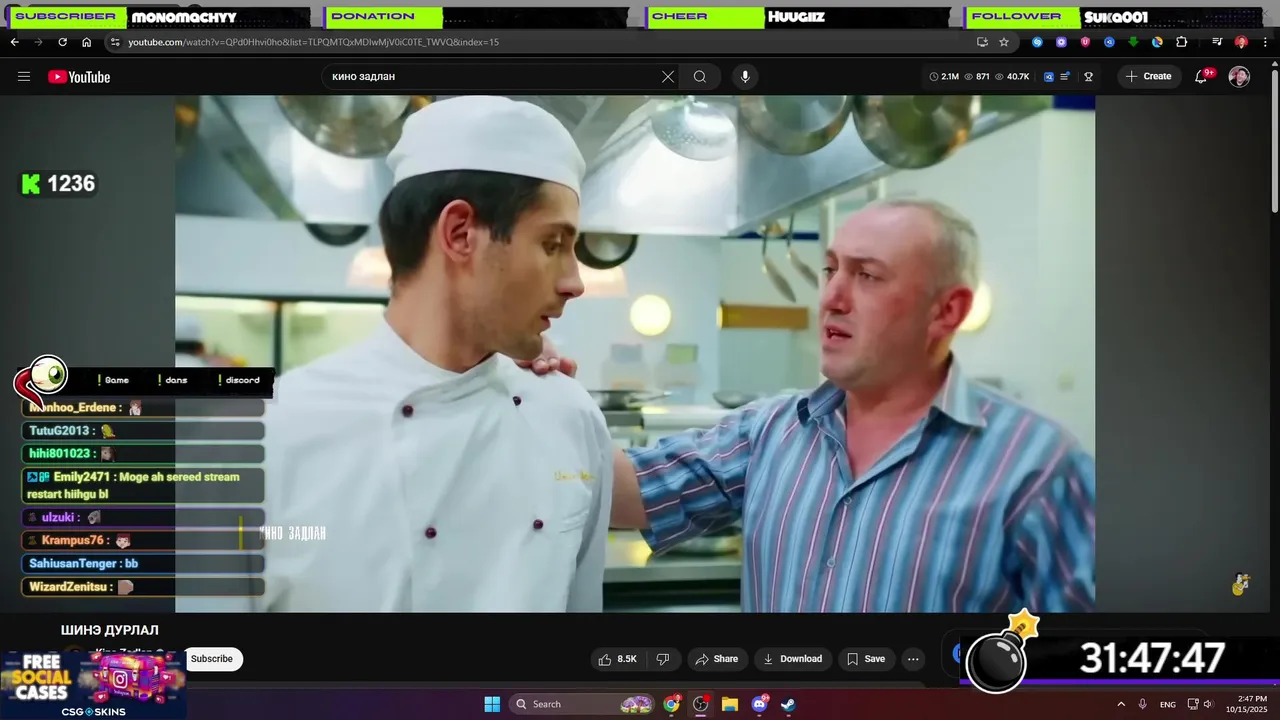The image size is (1280, 720).
Task: Open the YouTube account avatar menu
Action: 1239,77
